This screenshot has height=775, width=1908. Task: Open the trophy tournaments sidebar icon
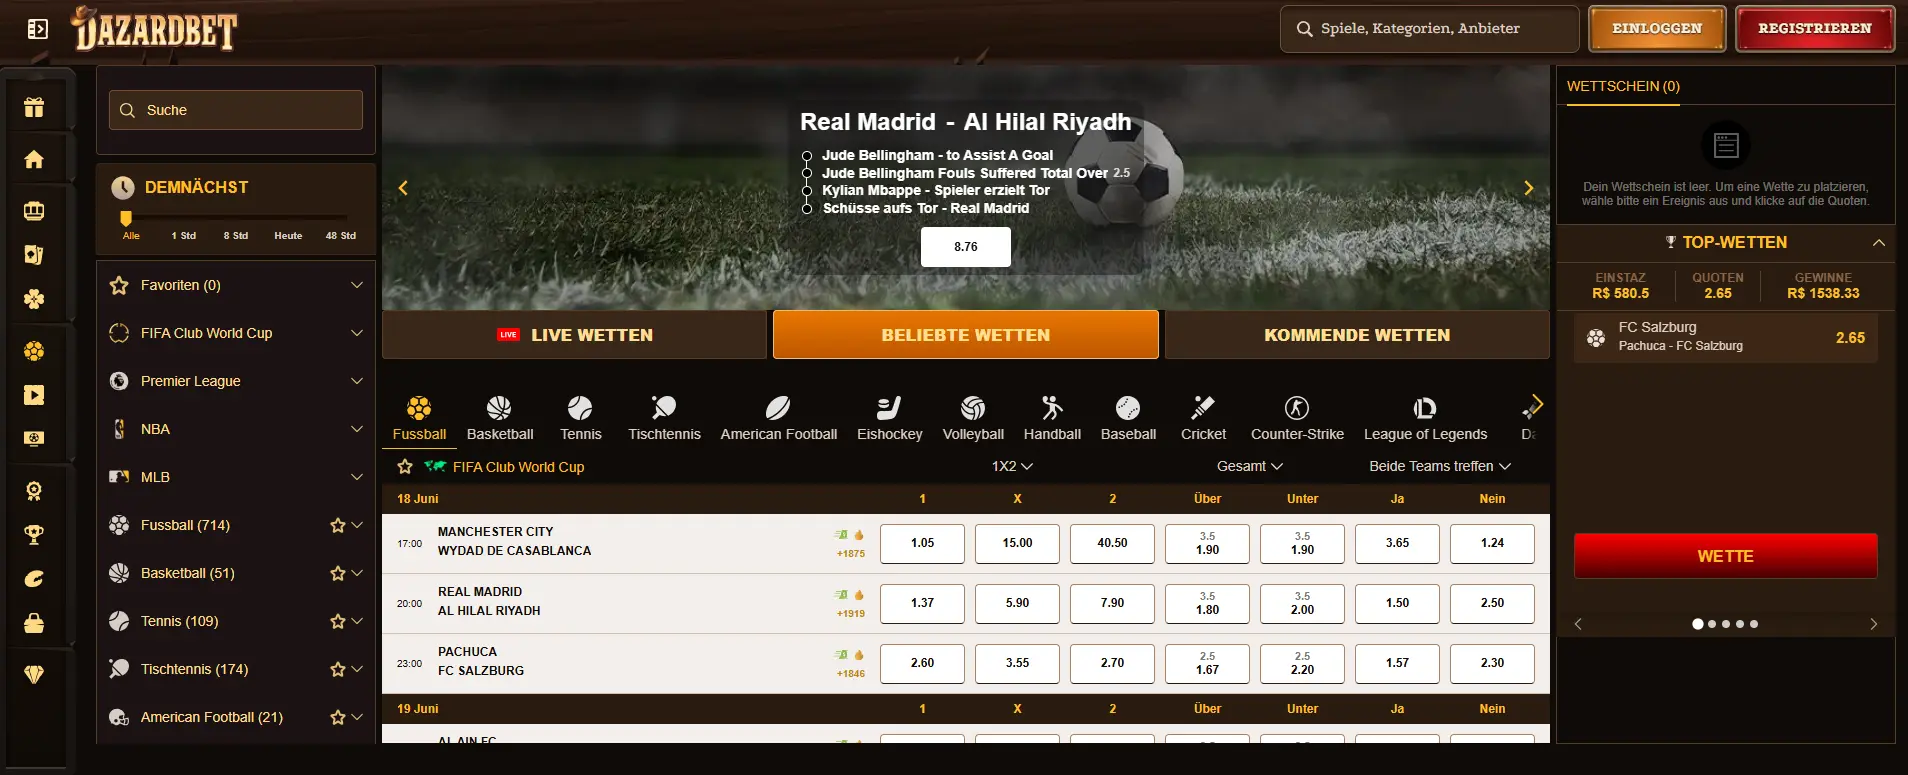click(x=34, y=535)
